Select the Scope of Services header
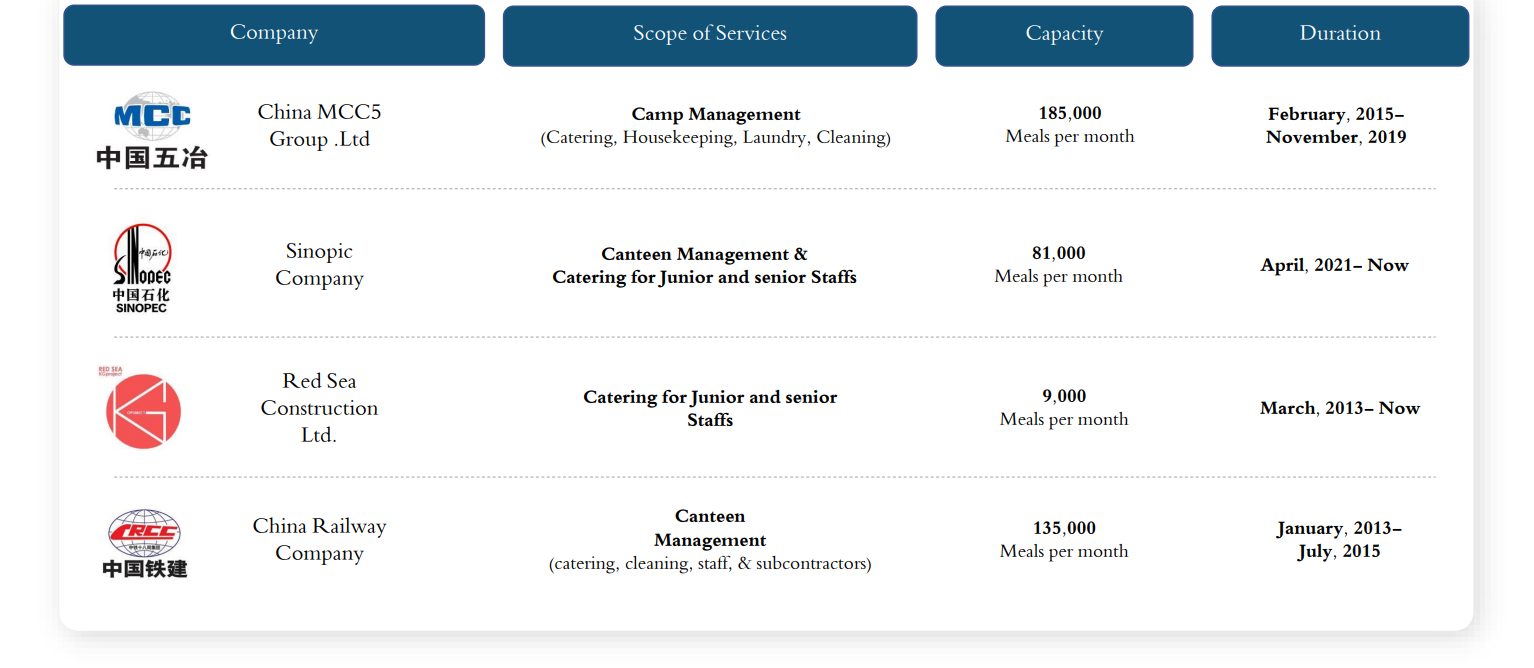The width and height of the screenshot is (1534, 668). click(710, 36)
